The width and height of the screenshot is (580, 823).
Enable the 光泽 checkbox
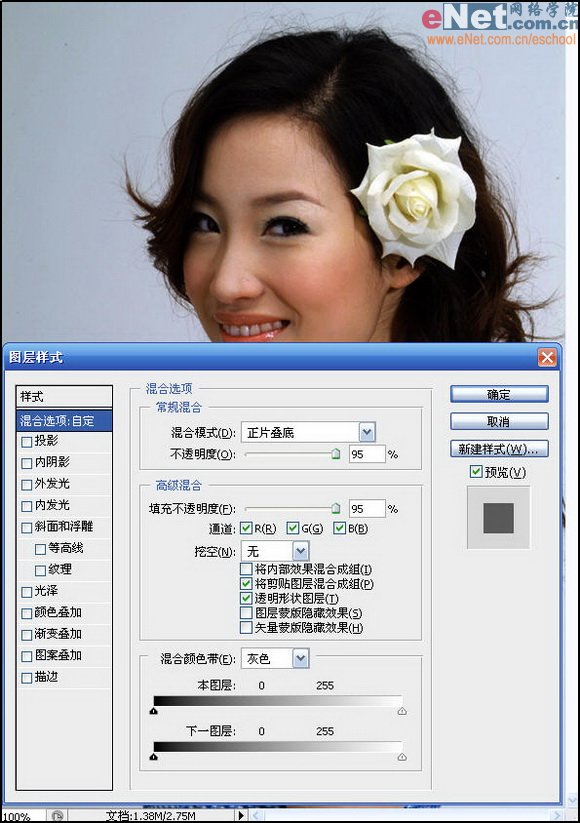tap(27, 592)
